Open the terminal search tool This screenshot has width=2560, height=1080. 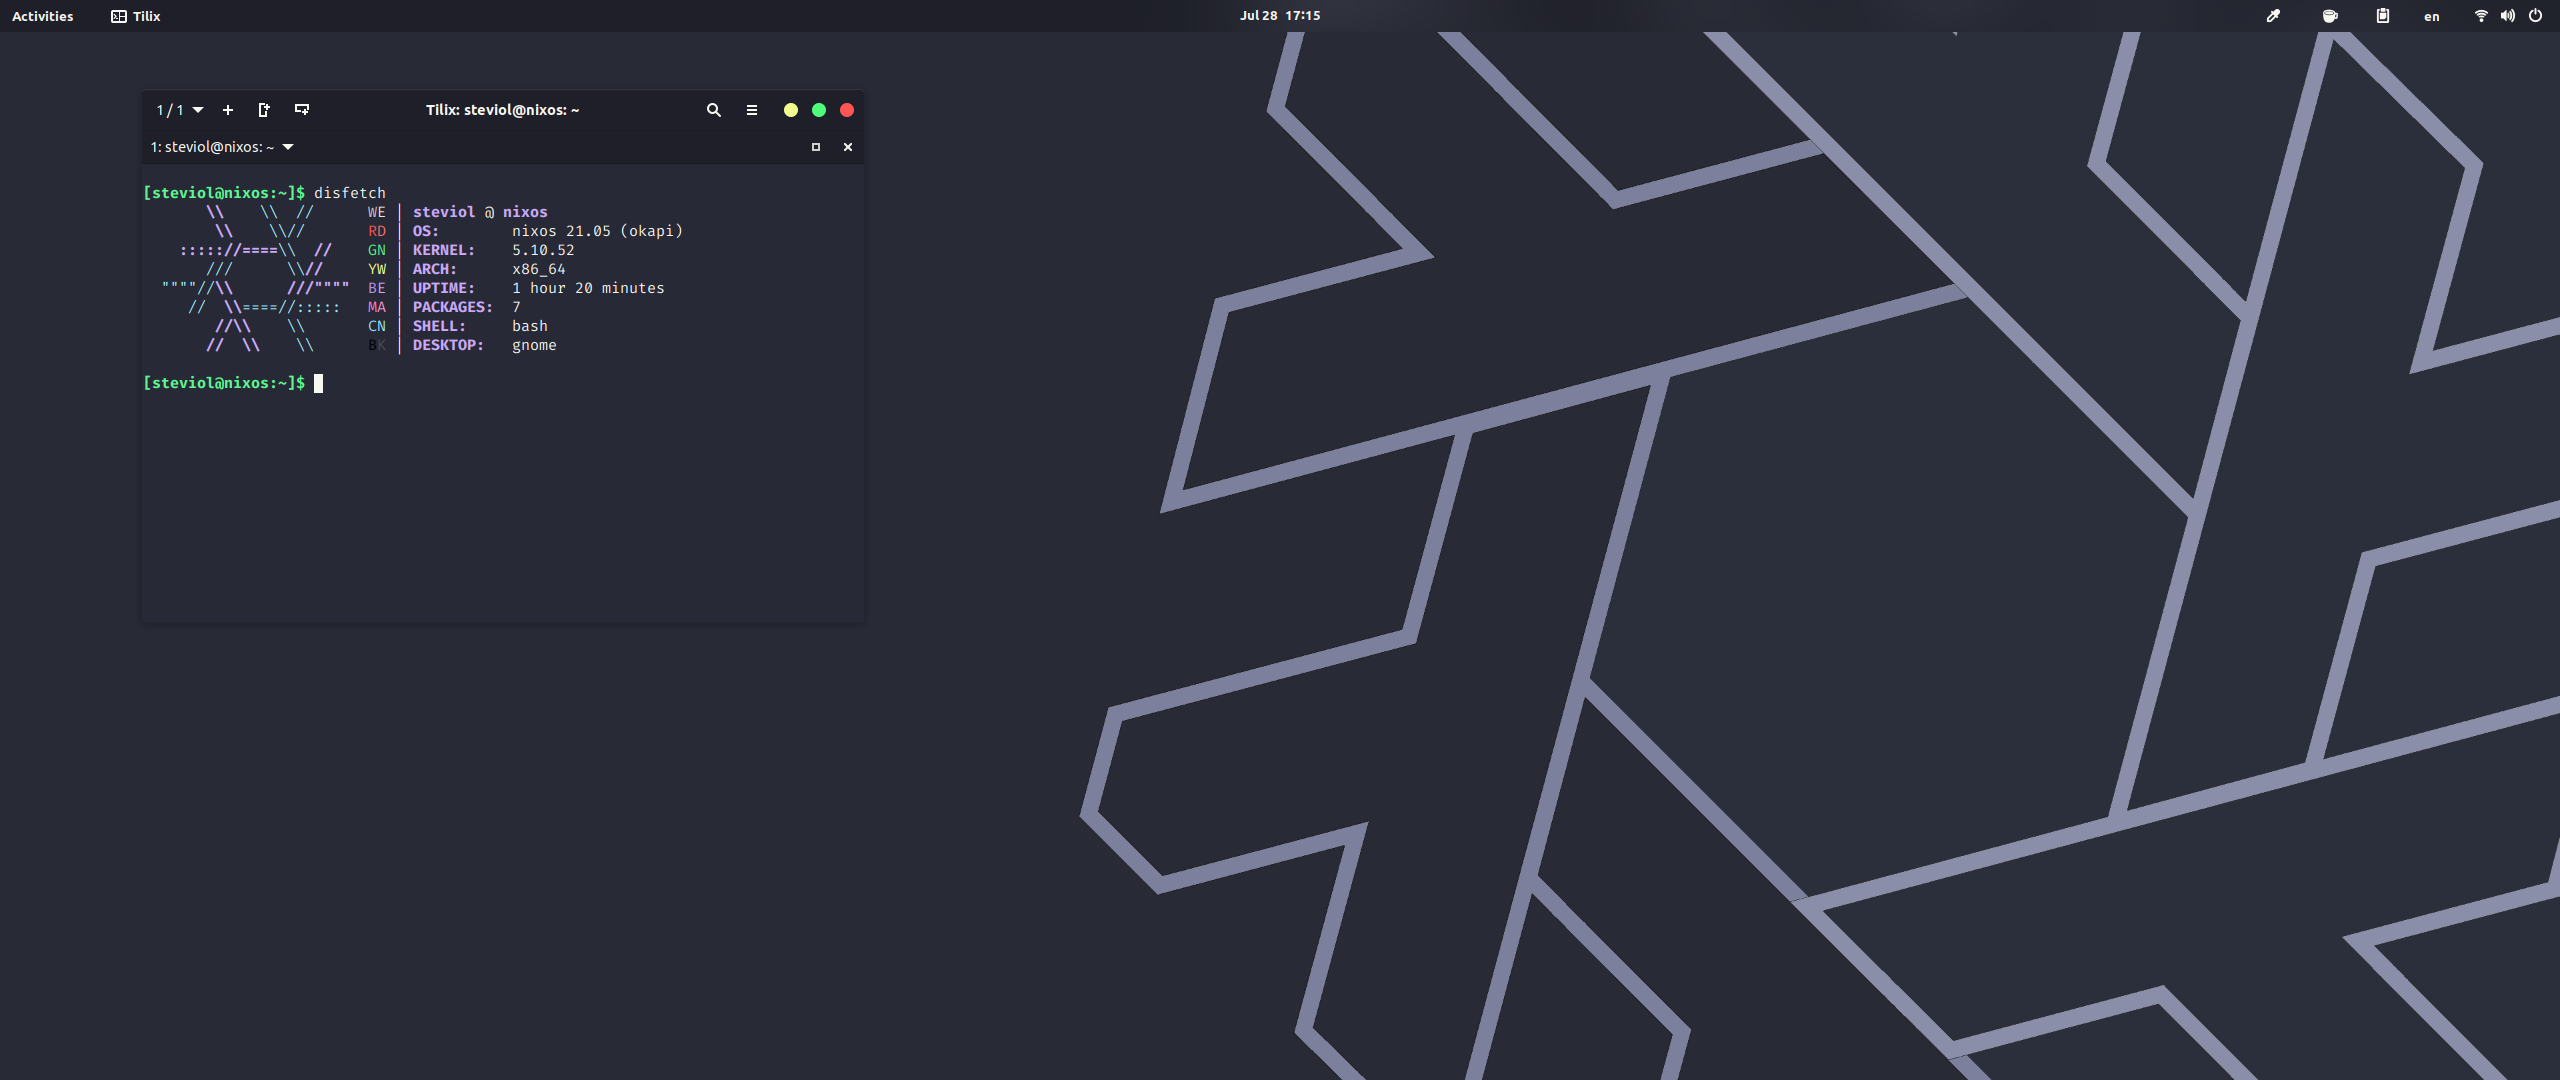tap(714, 110)
